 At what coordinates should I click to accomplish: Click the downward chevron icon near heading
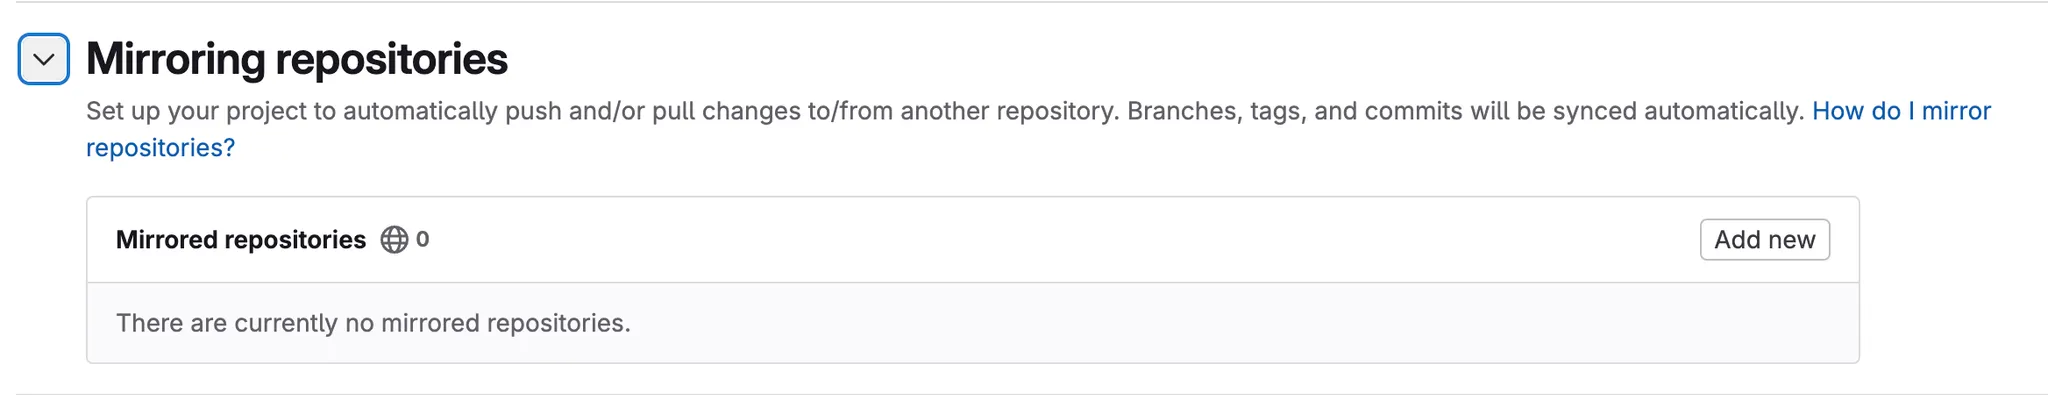44,59
